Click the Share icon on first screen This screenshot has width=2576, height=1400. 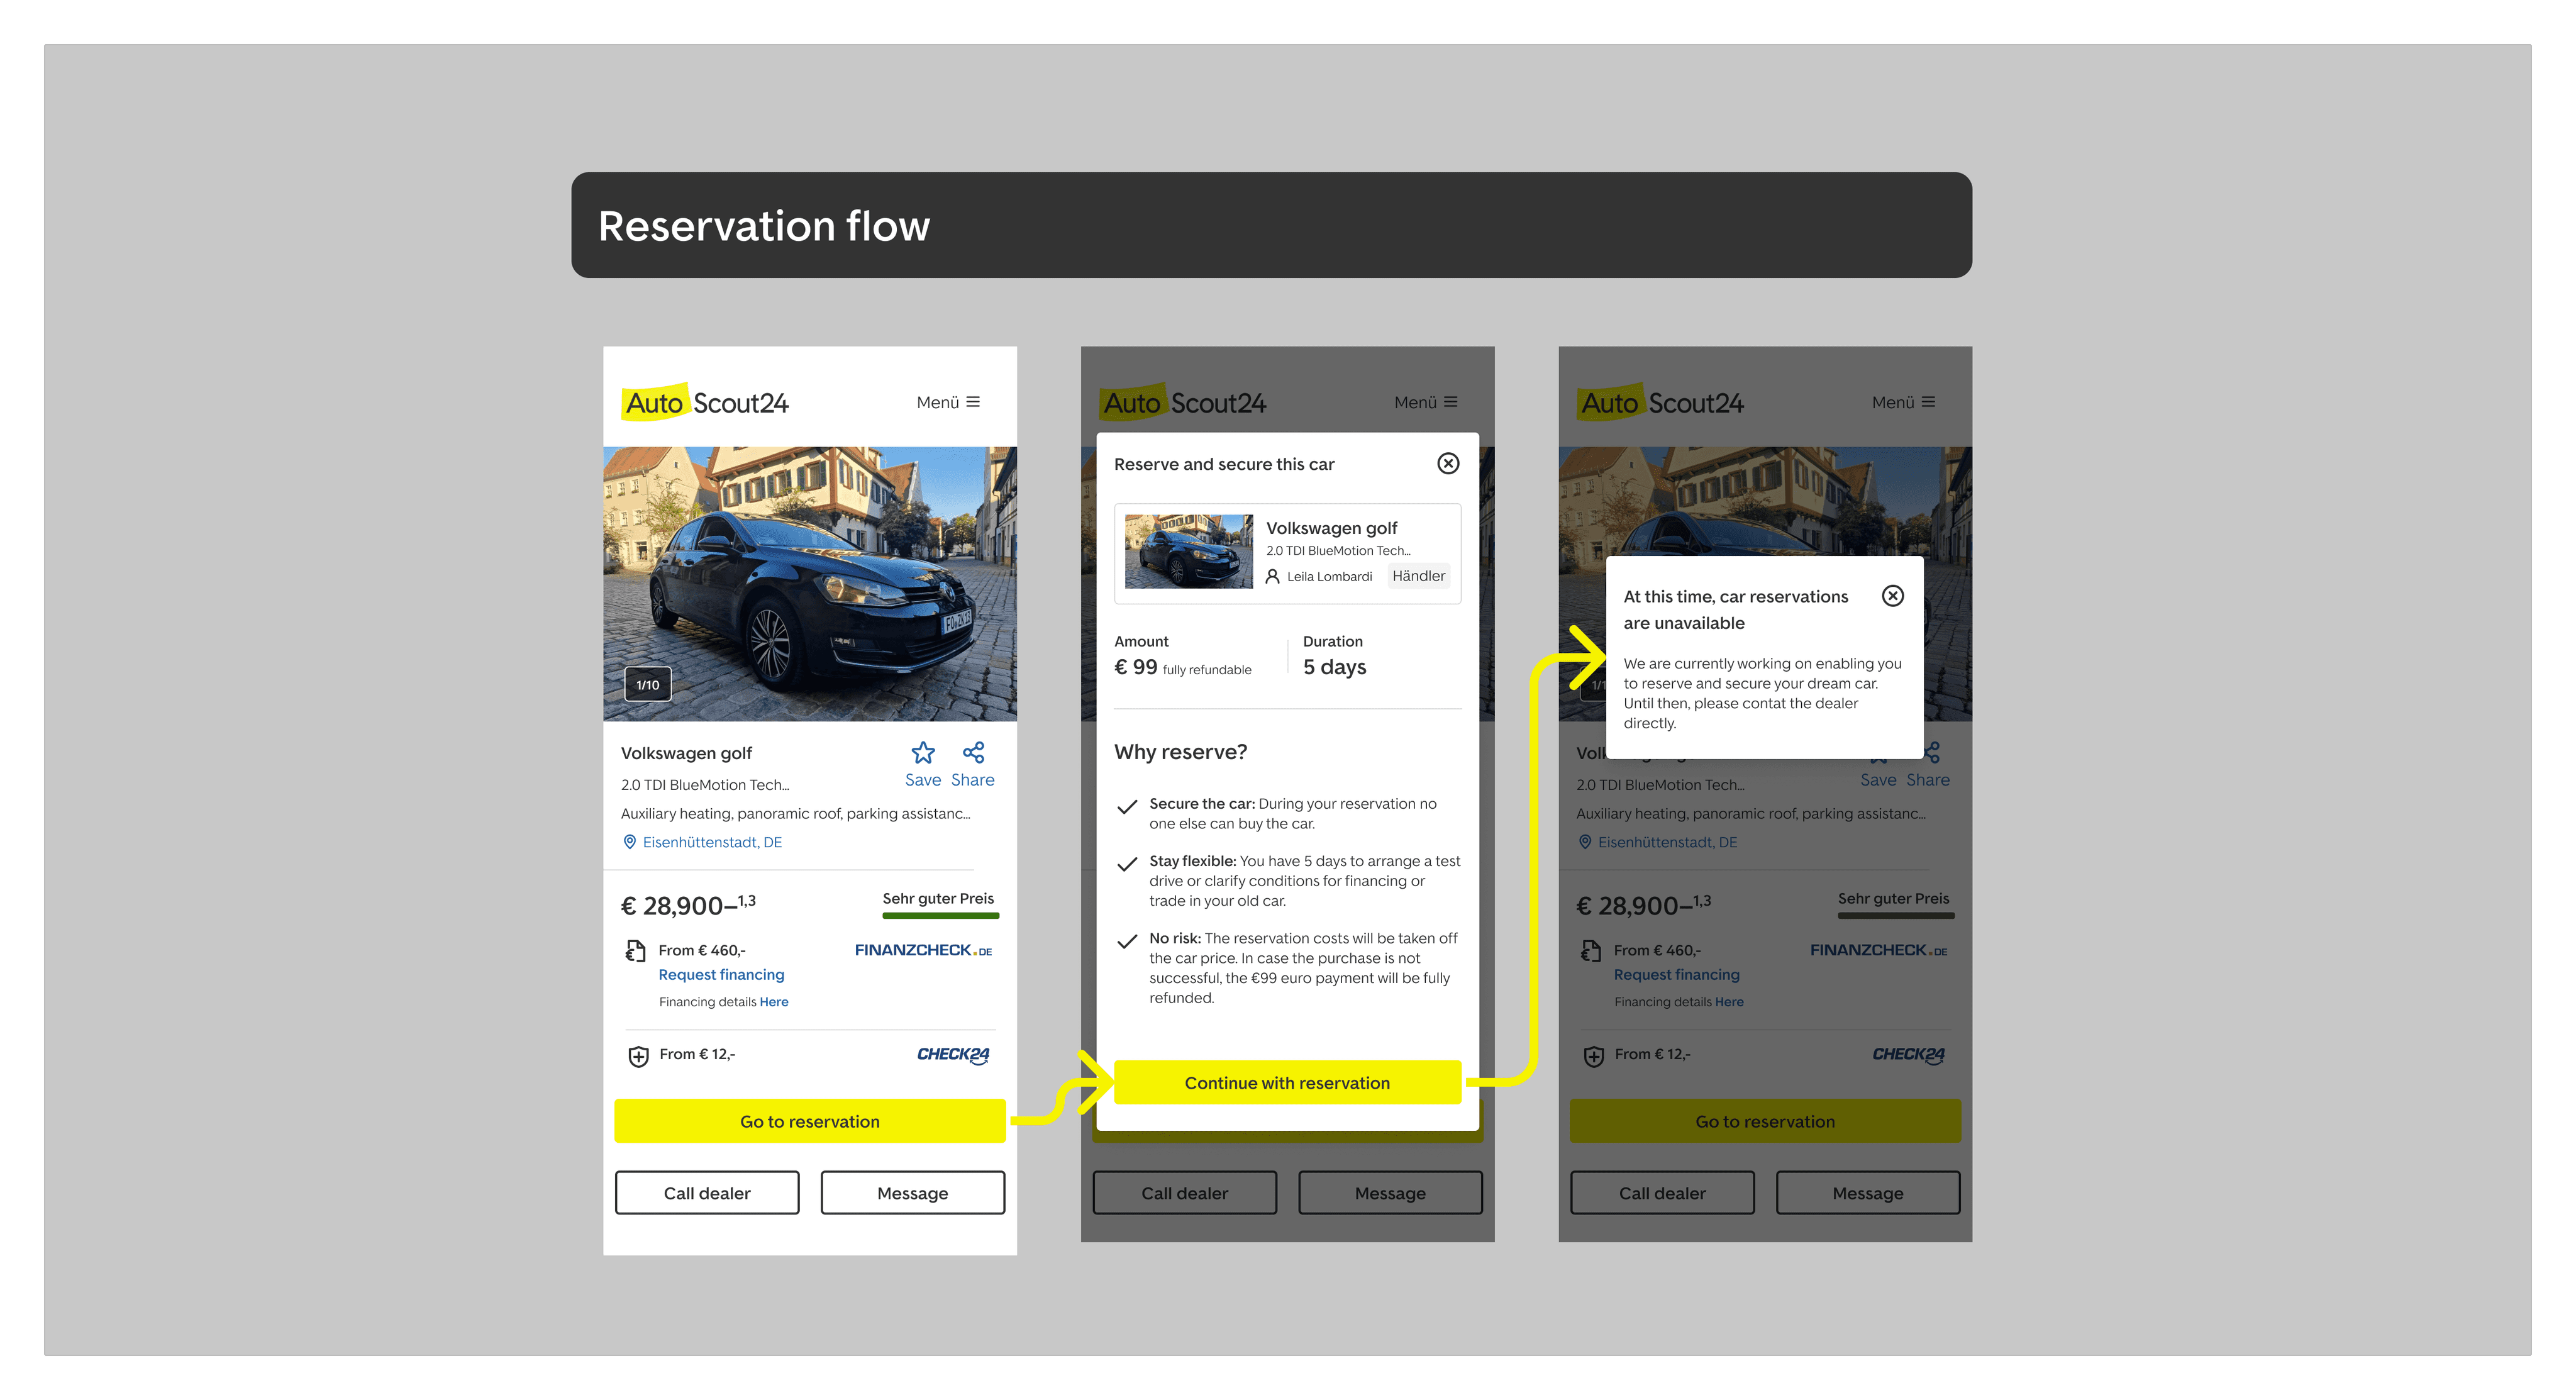click(x=973, y=752)
